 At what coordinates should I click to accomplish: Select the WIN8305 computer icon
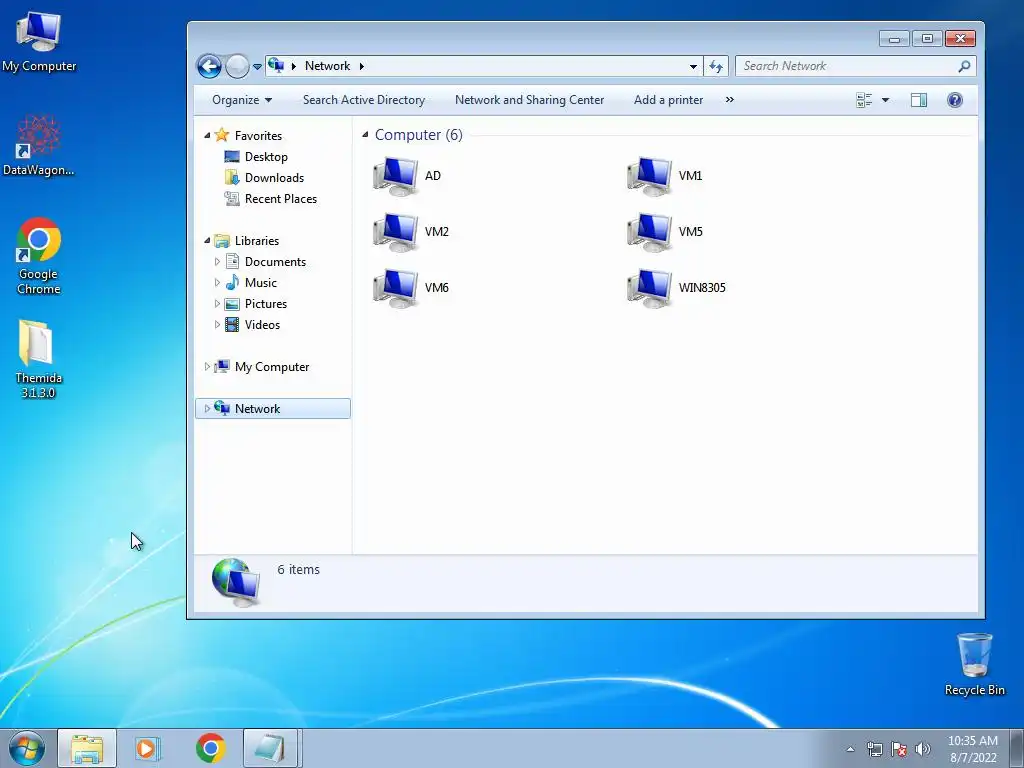[649, 288]
